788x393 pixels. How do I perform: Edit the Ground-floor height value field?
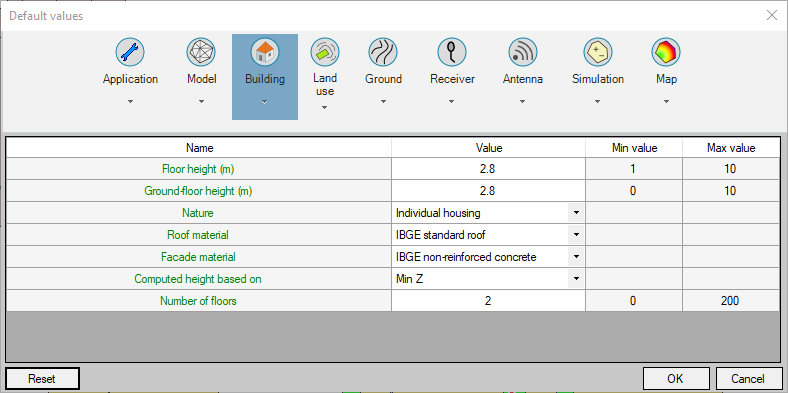[488, 191]
